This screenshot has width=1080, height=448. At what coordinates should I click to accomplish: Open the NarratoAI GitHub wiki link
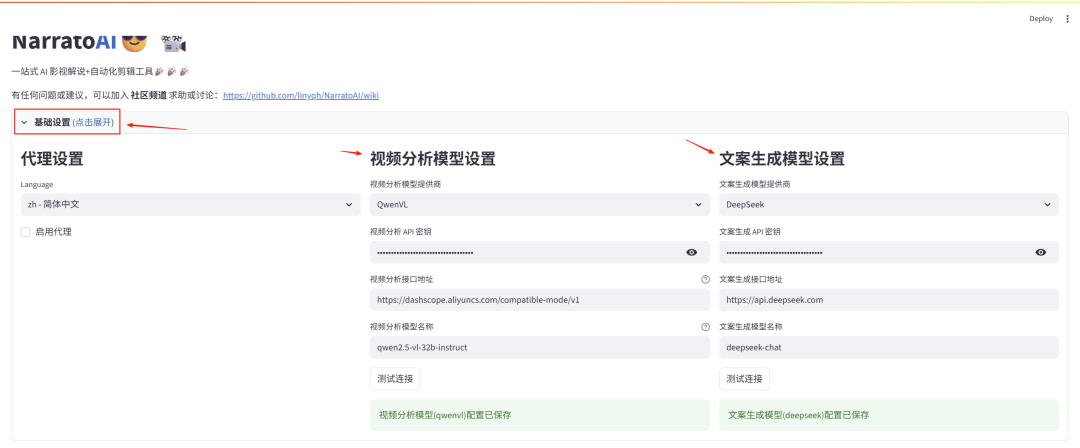tap(301, 96)
